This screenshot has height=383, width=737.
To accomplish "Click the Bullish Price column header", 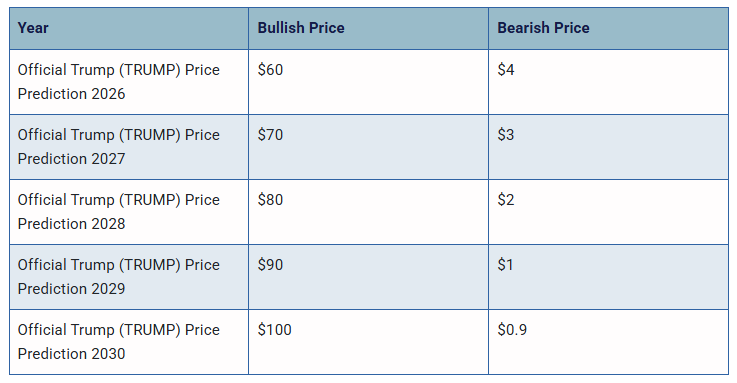I will point(368,28).
